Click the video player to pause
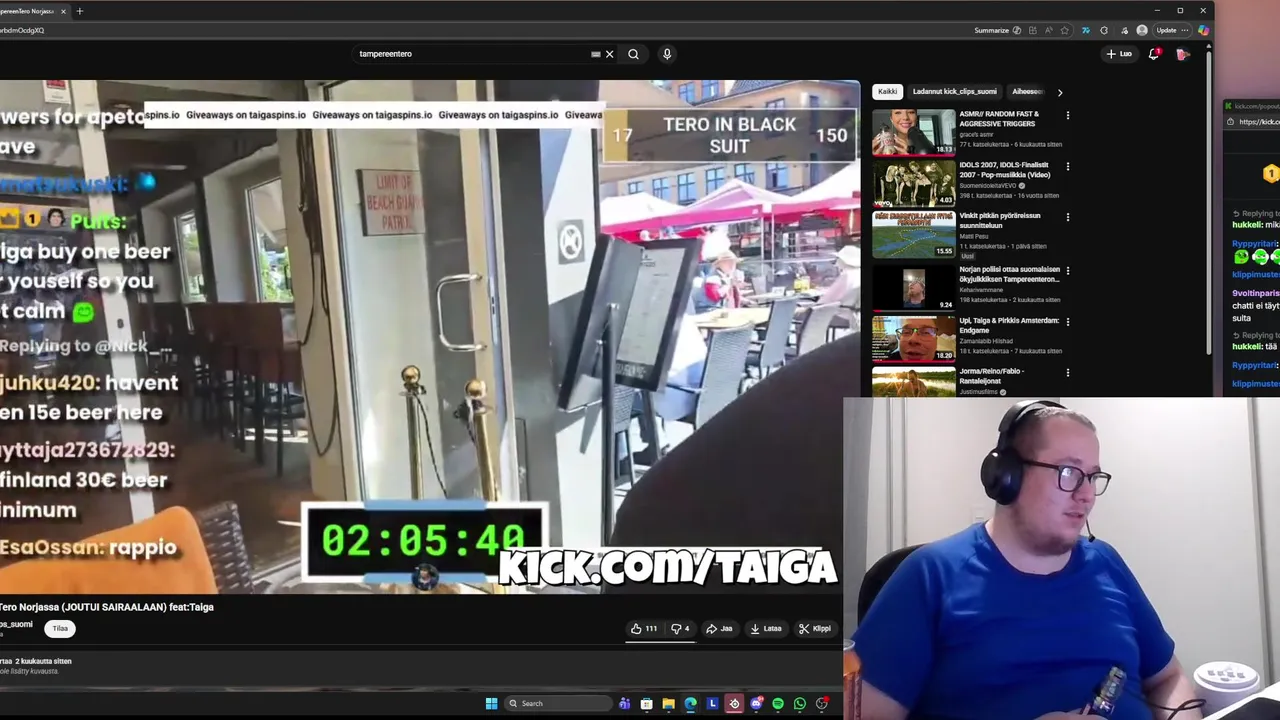The image size is (1280, 720). (430, 337)
